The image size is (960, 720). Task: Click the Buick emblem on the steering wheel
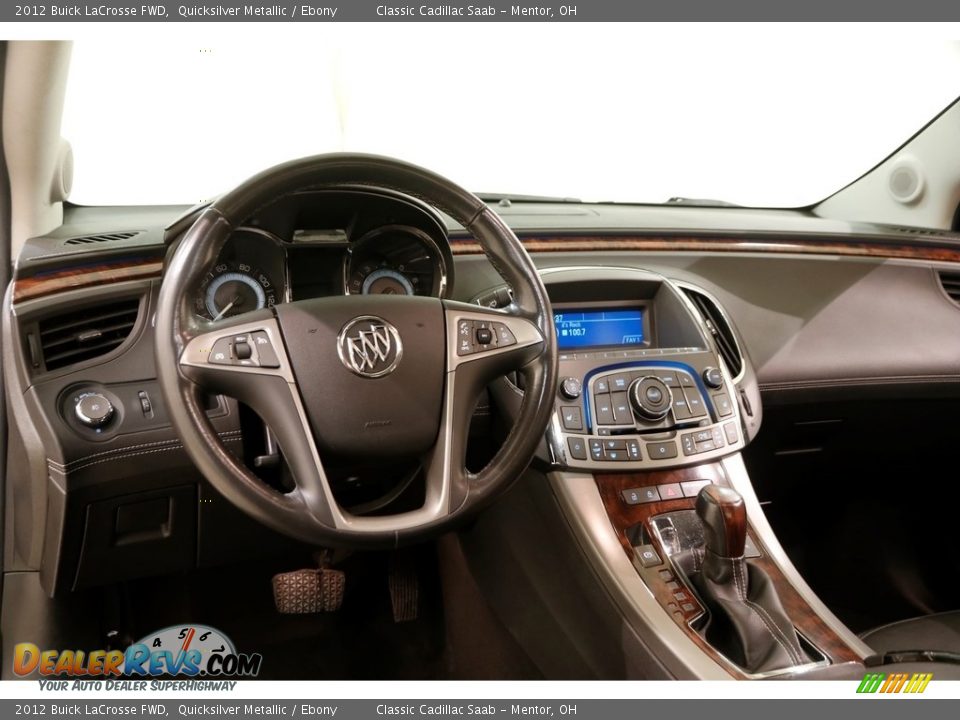[x=369, y=345]
